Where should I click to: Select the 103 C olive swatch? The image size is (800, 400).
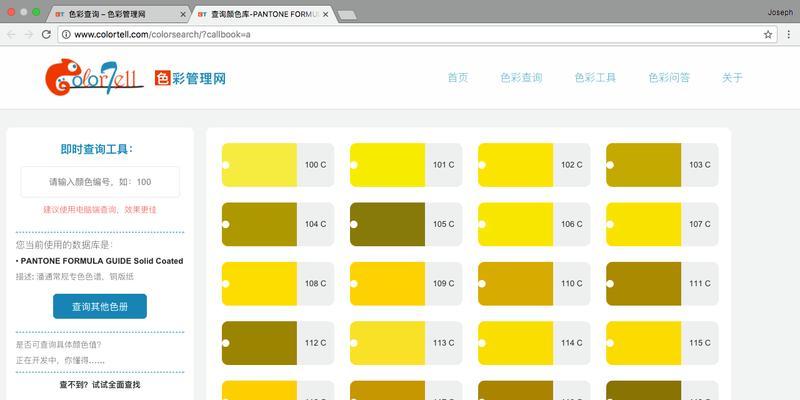tap(662, 165)
